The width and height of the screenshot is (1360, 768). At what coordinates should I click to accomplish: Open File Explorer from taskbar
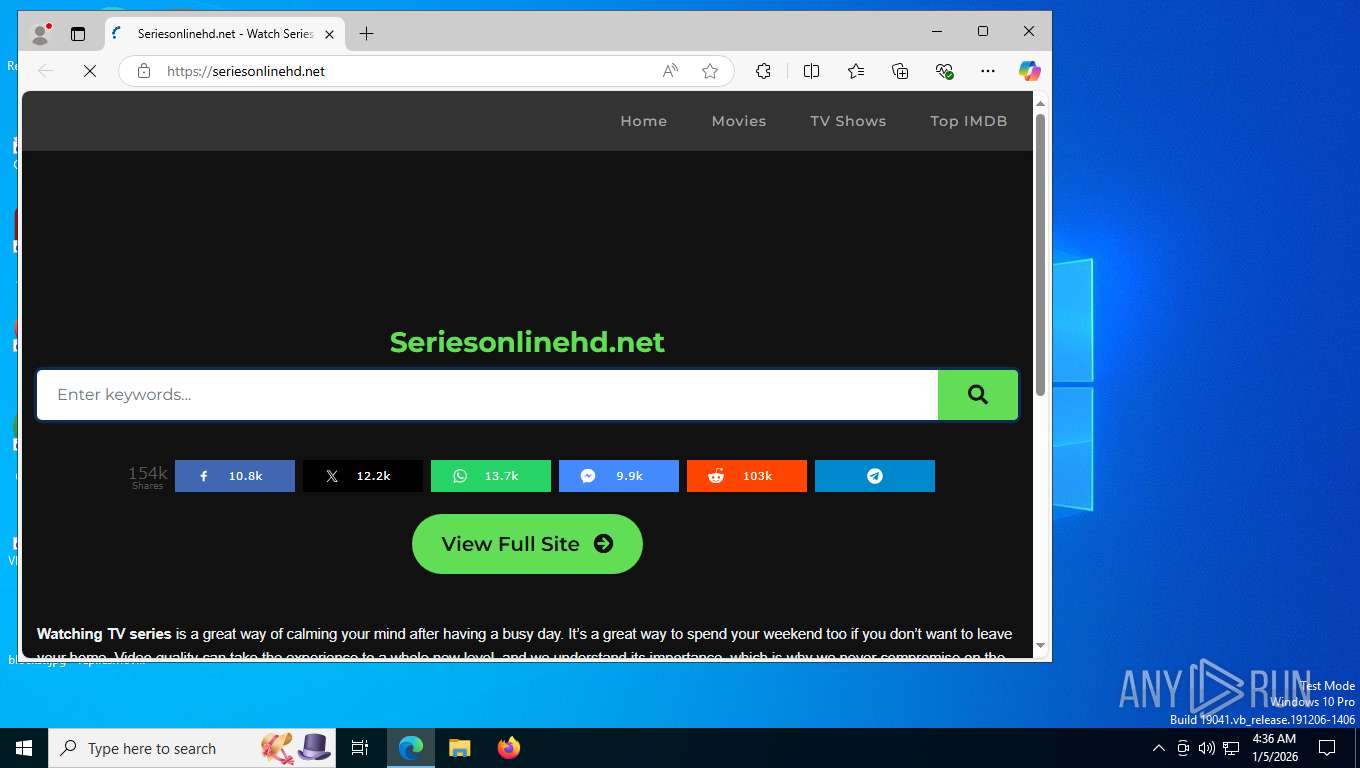click(459, 748)
